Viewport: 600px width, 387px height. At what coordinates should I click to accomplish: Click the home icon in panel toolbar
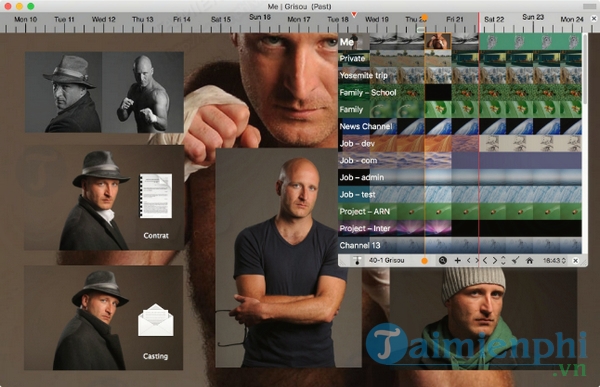point(530,260)
